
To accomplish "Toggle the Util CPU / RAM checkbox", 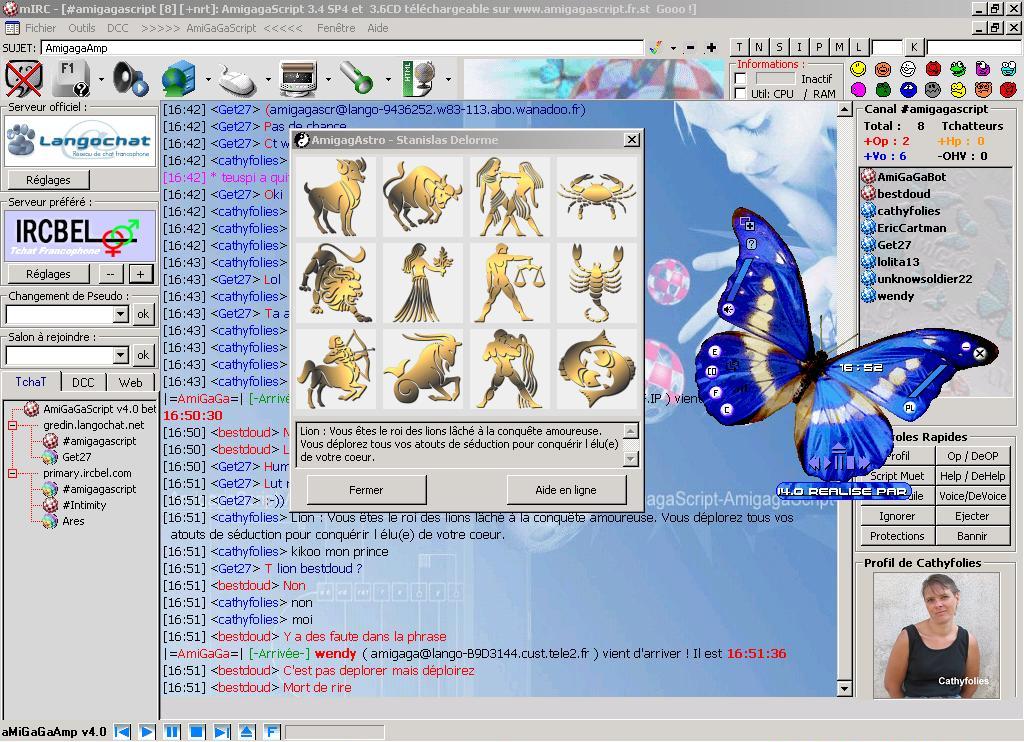I will pos(741,93).
